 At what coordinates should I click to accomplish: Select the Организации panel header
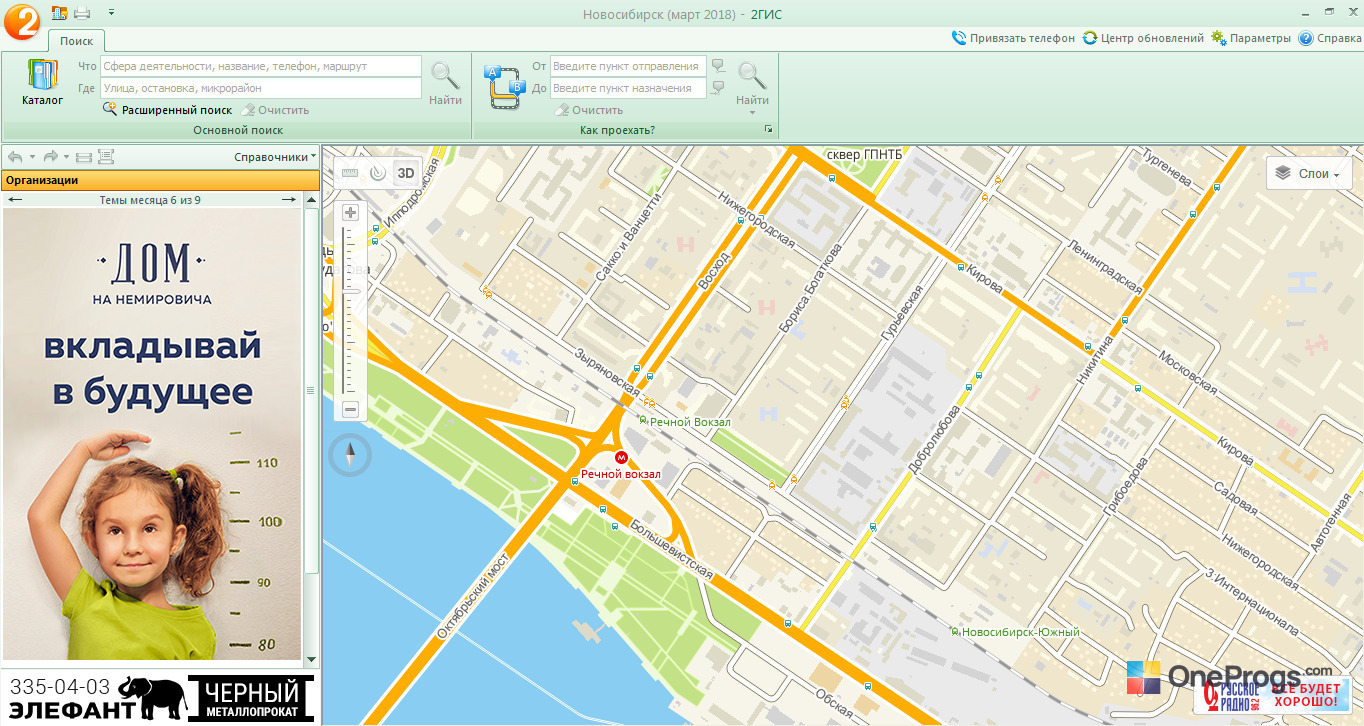pos(160,180)
